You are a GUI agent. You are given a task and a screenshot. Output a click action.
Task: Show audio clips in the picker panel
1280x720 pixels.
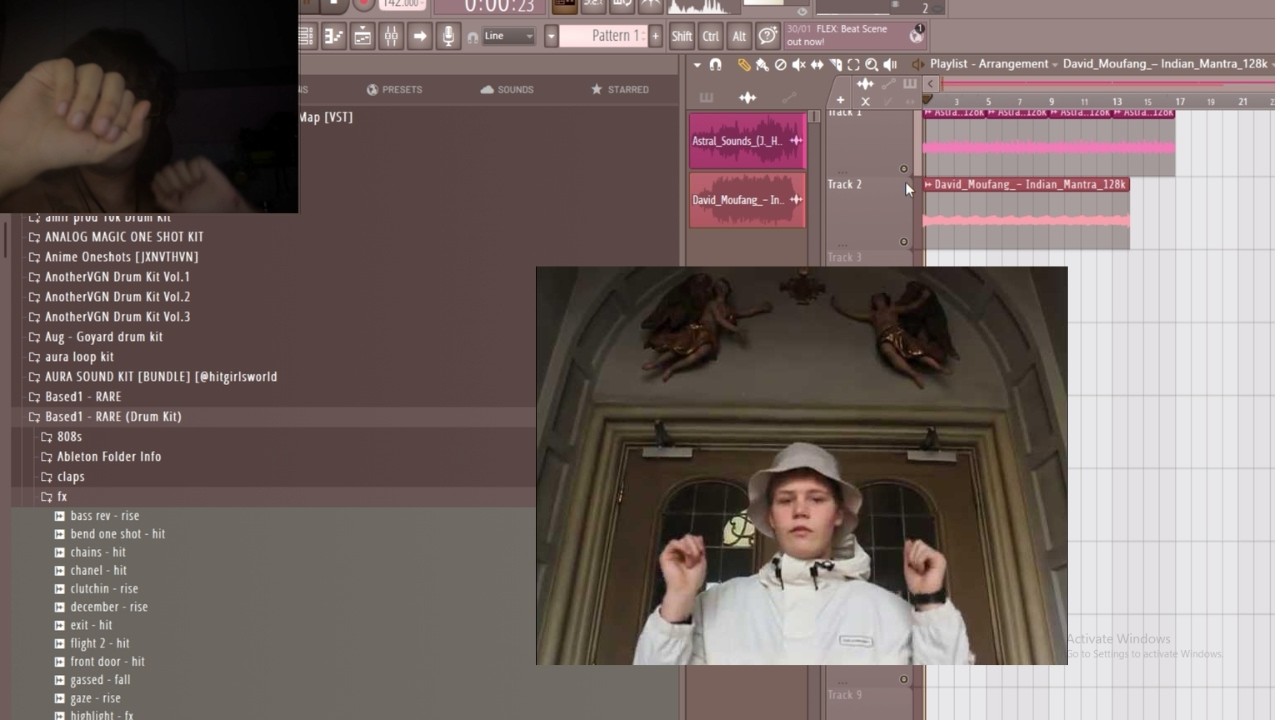[747, 98]
